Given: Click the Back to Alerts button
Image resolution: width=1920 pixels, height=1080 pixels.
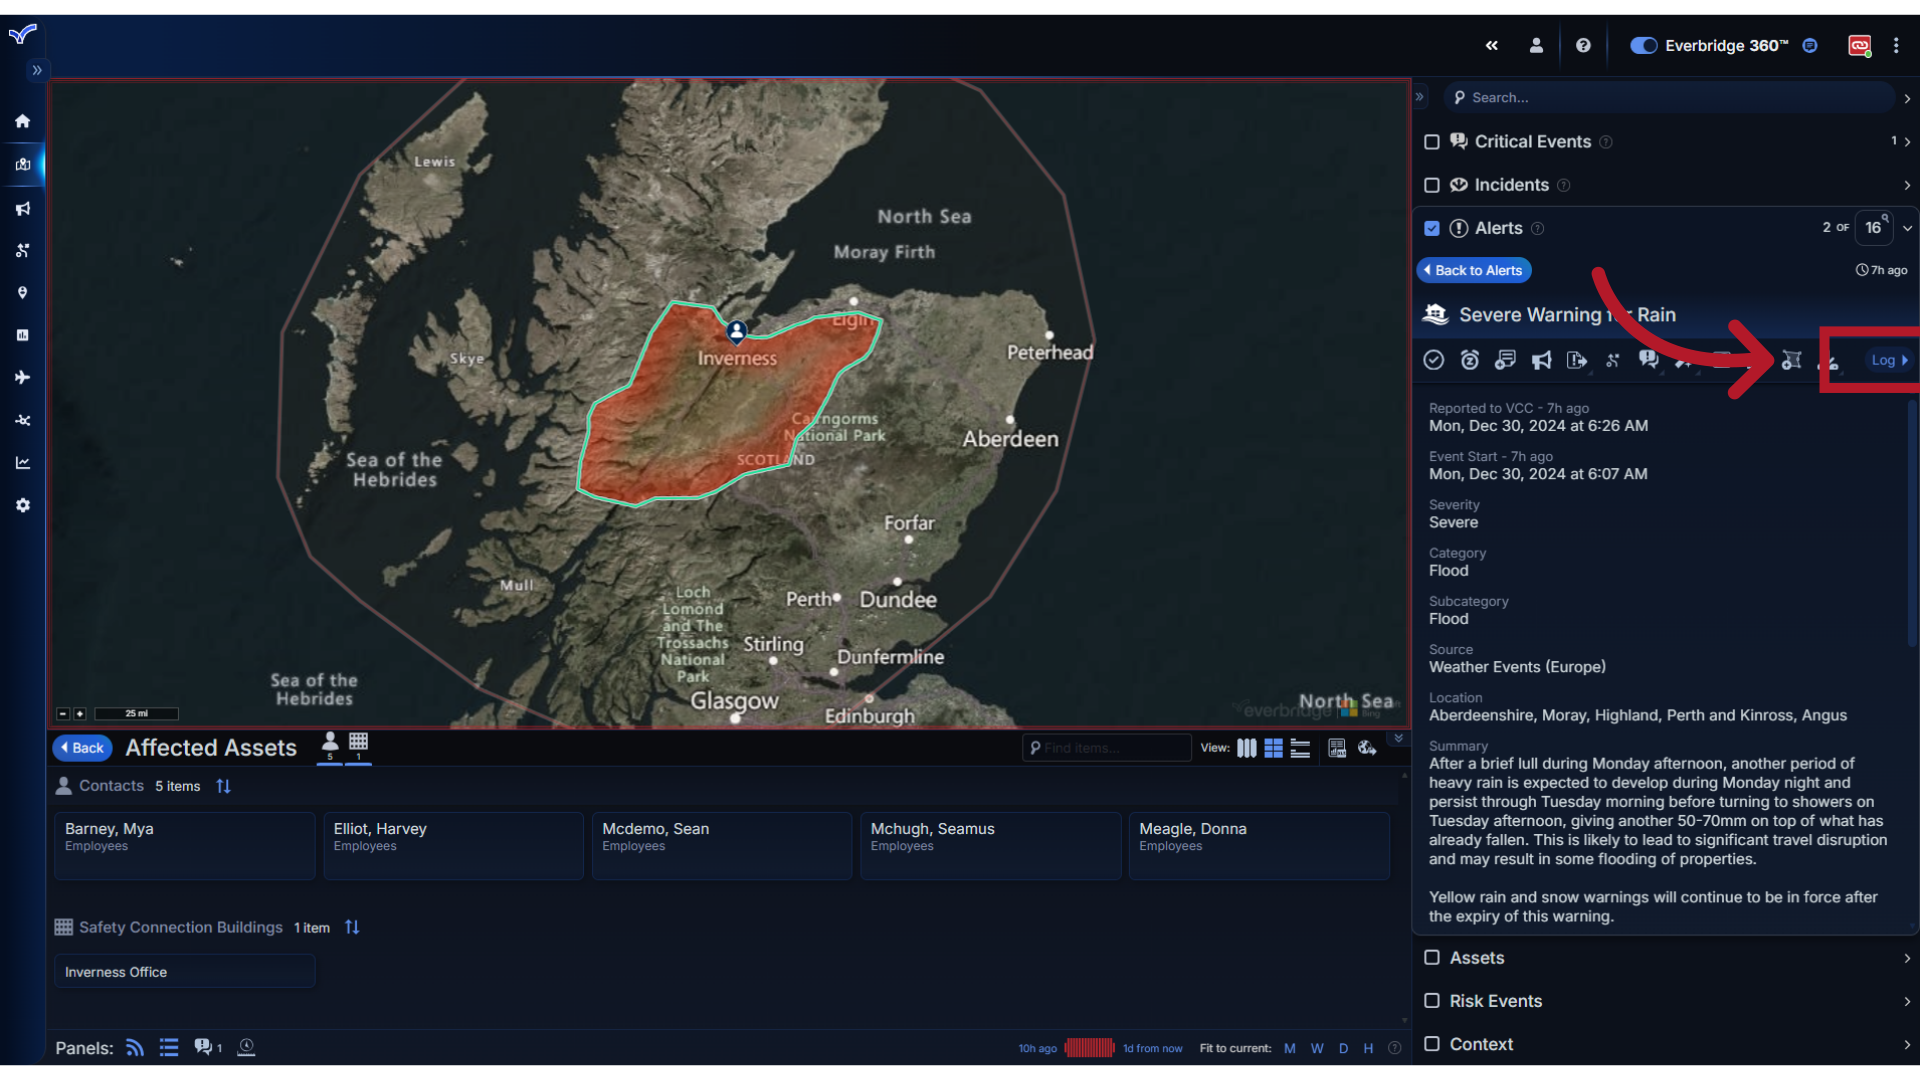Looking at the screenshot, I should (x=1473, y=270).
